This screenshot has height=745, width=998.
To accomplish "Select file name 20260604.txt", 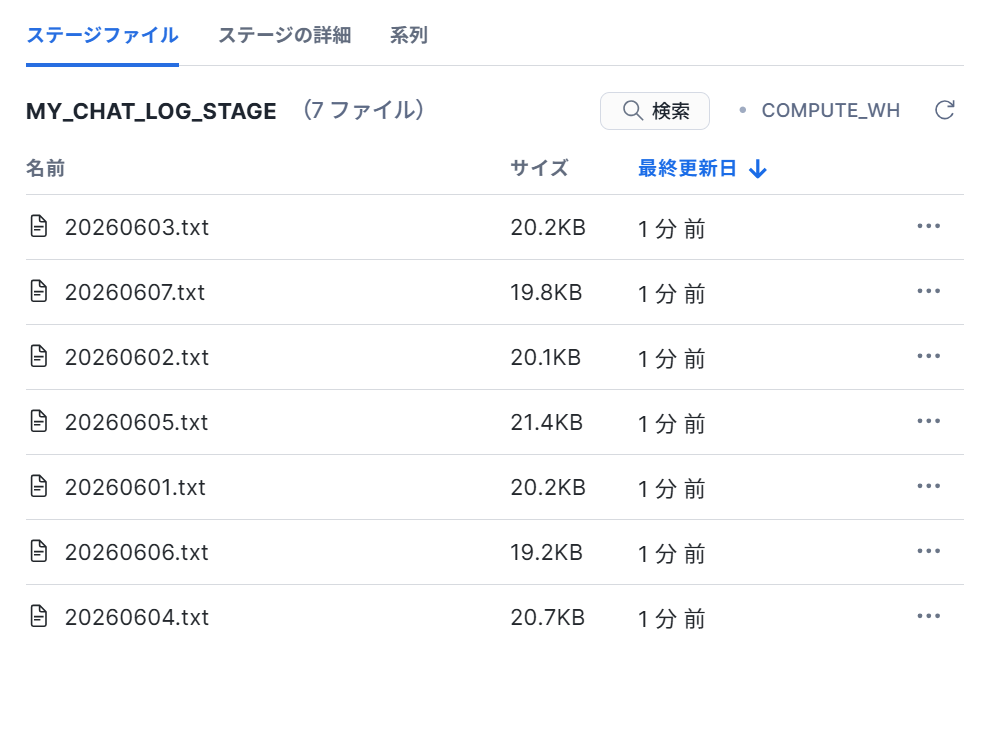I will [x=137, y=617].
